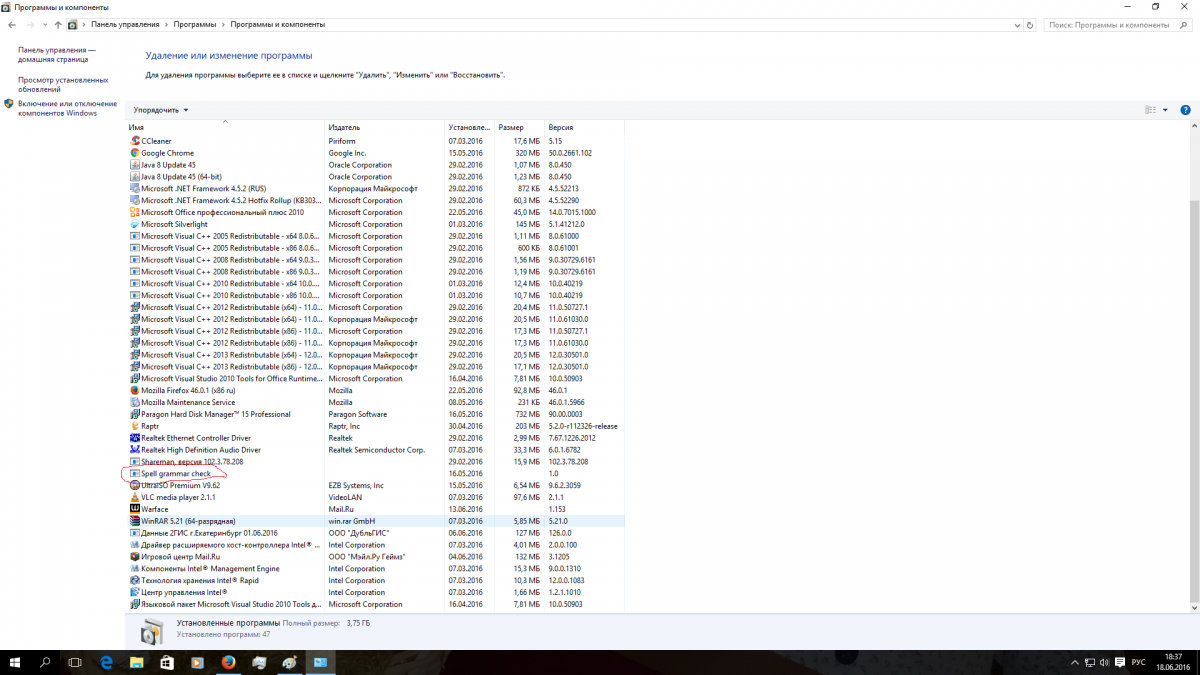The width and height of the screenshot is (1200, 675).
Task: Select the Mozilla Firefox 46.0.1 icon
Action: point(135,390)
